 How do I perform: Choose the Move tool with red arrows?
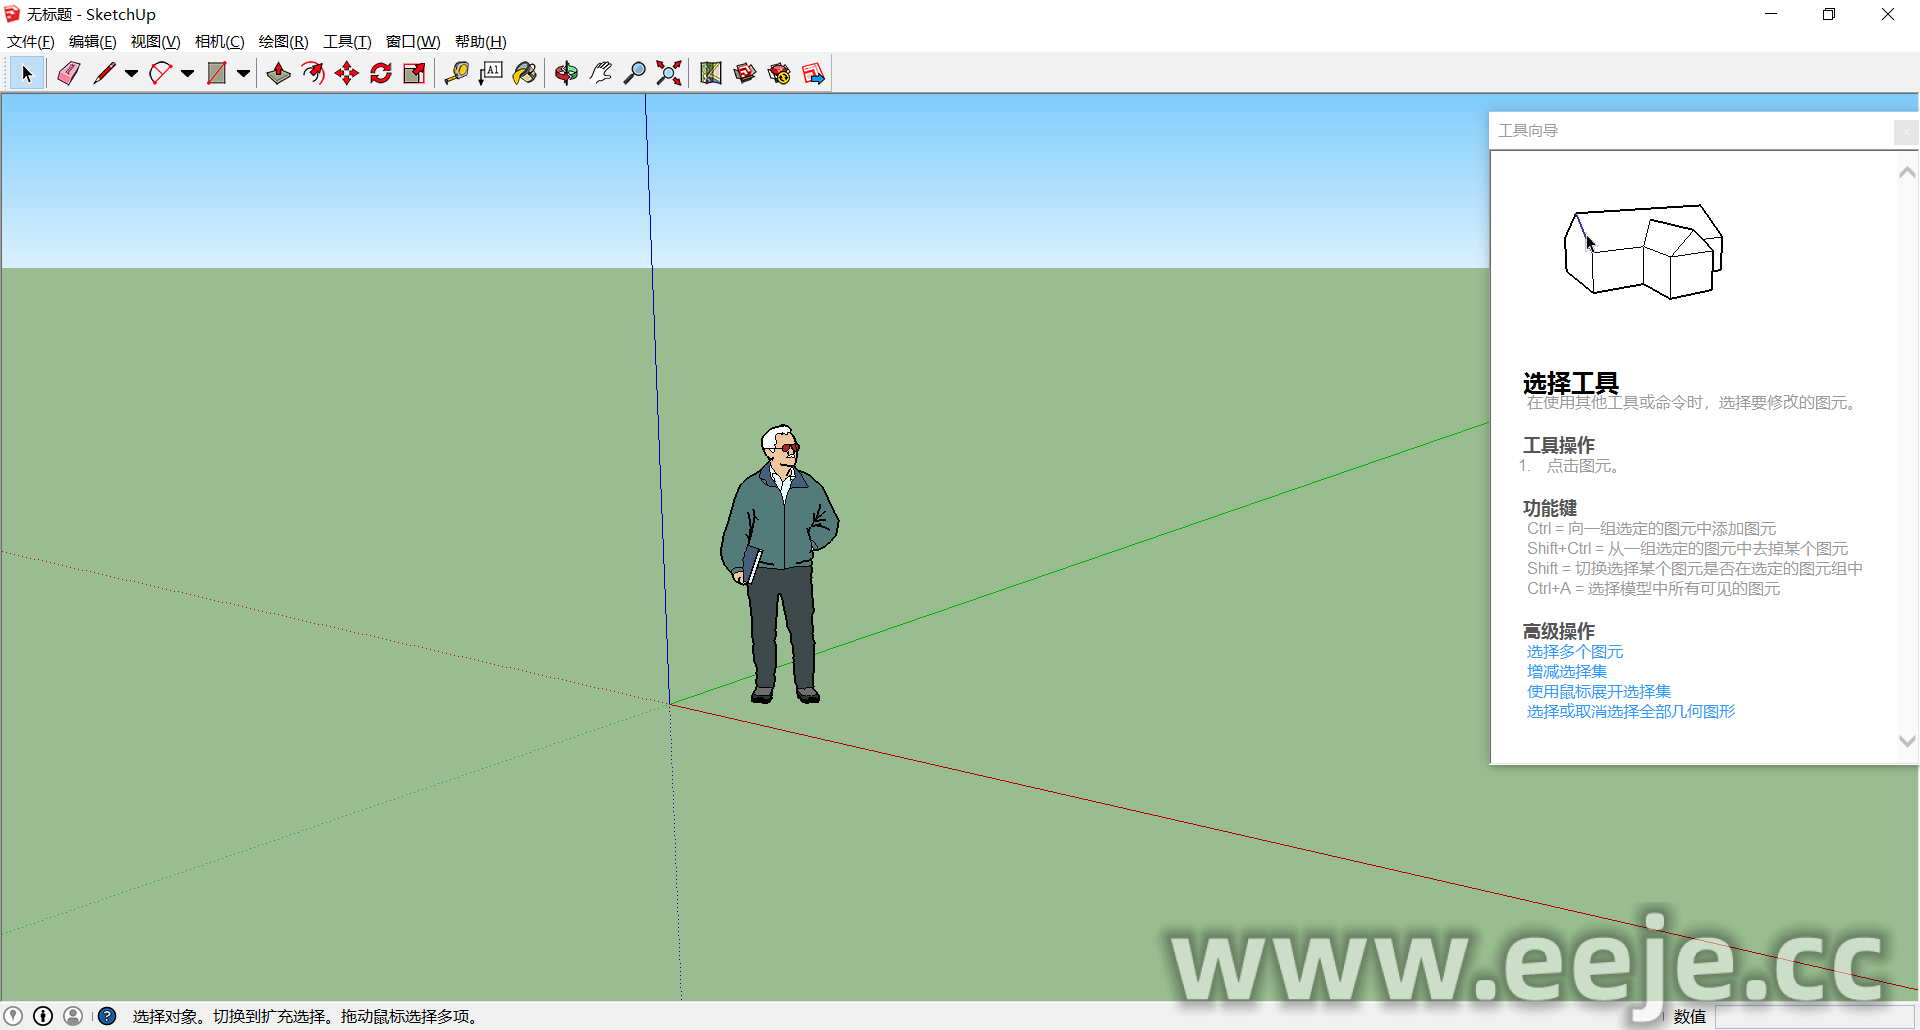[347, 73]
